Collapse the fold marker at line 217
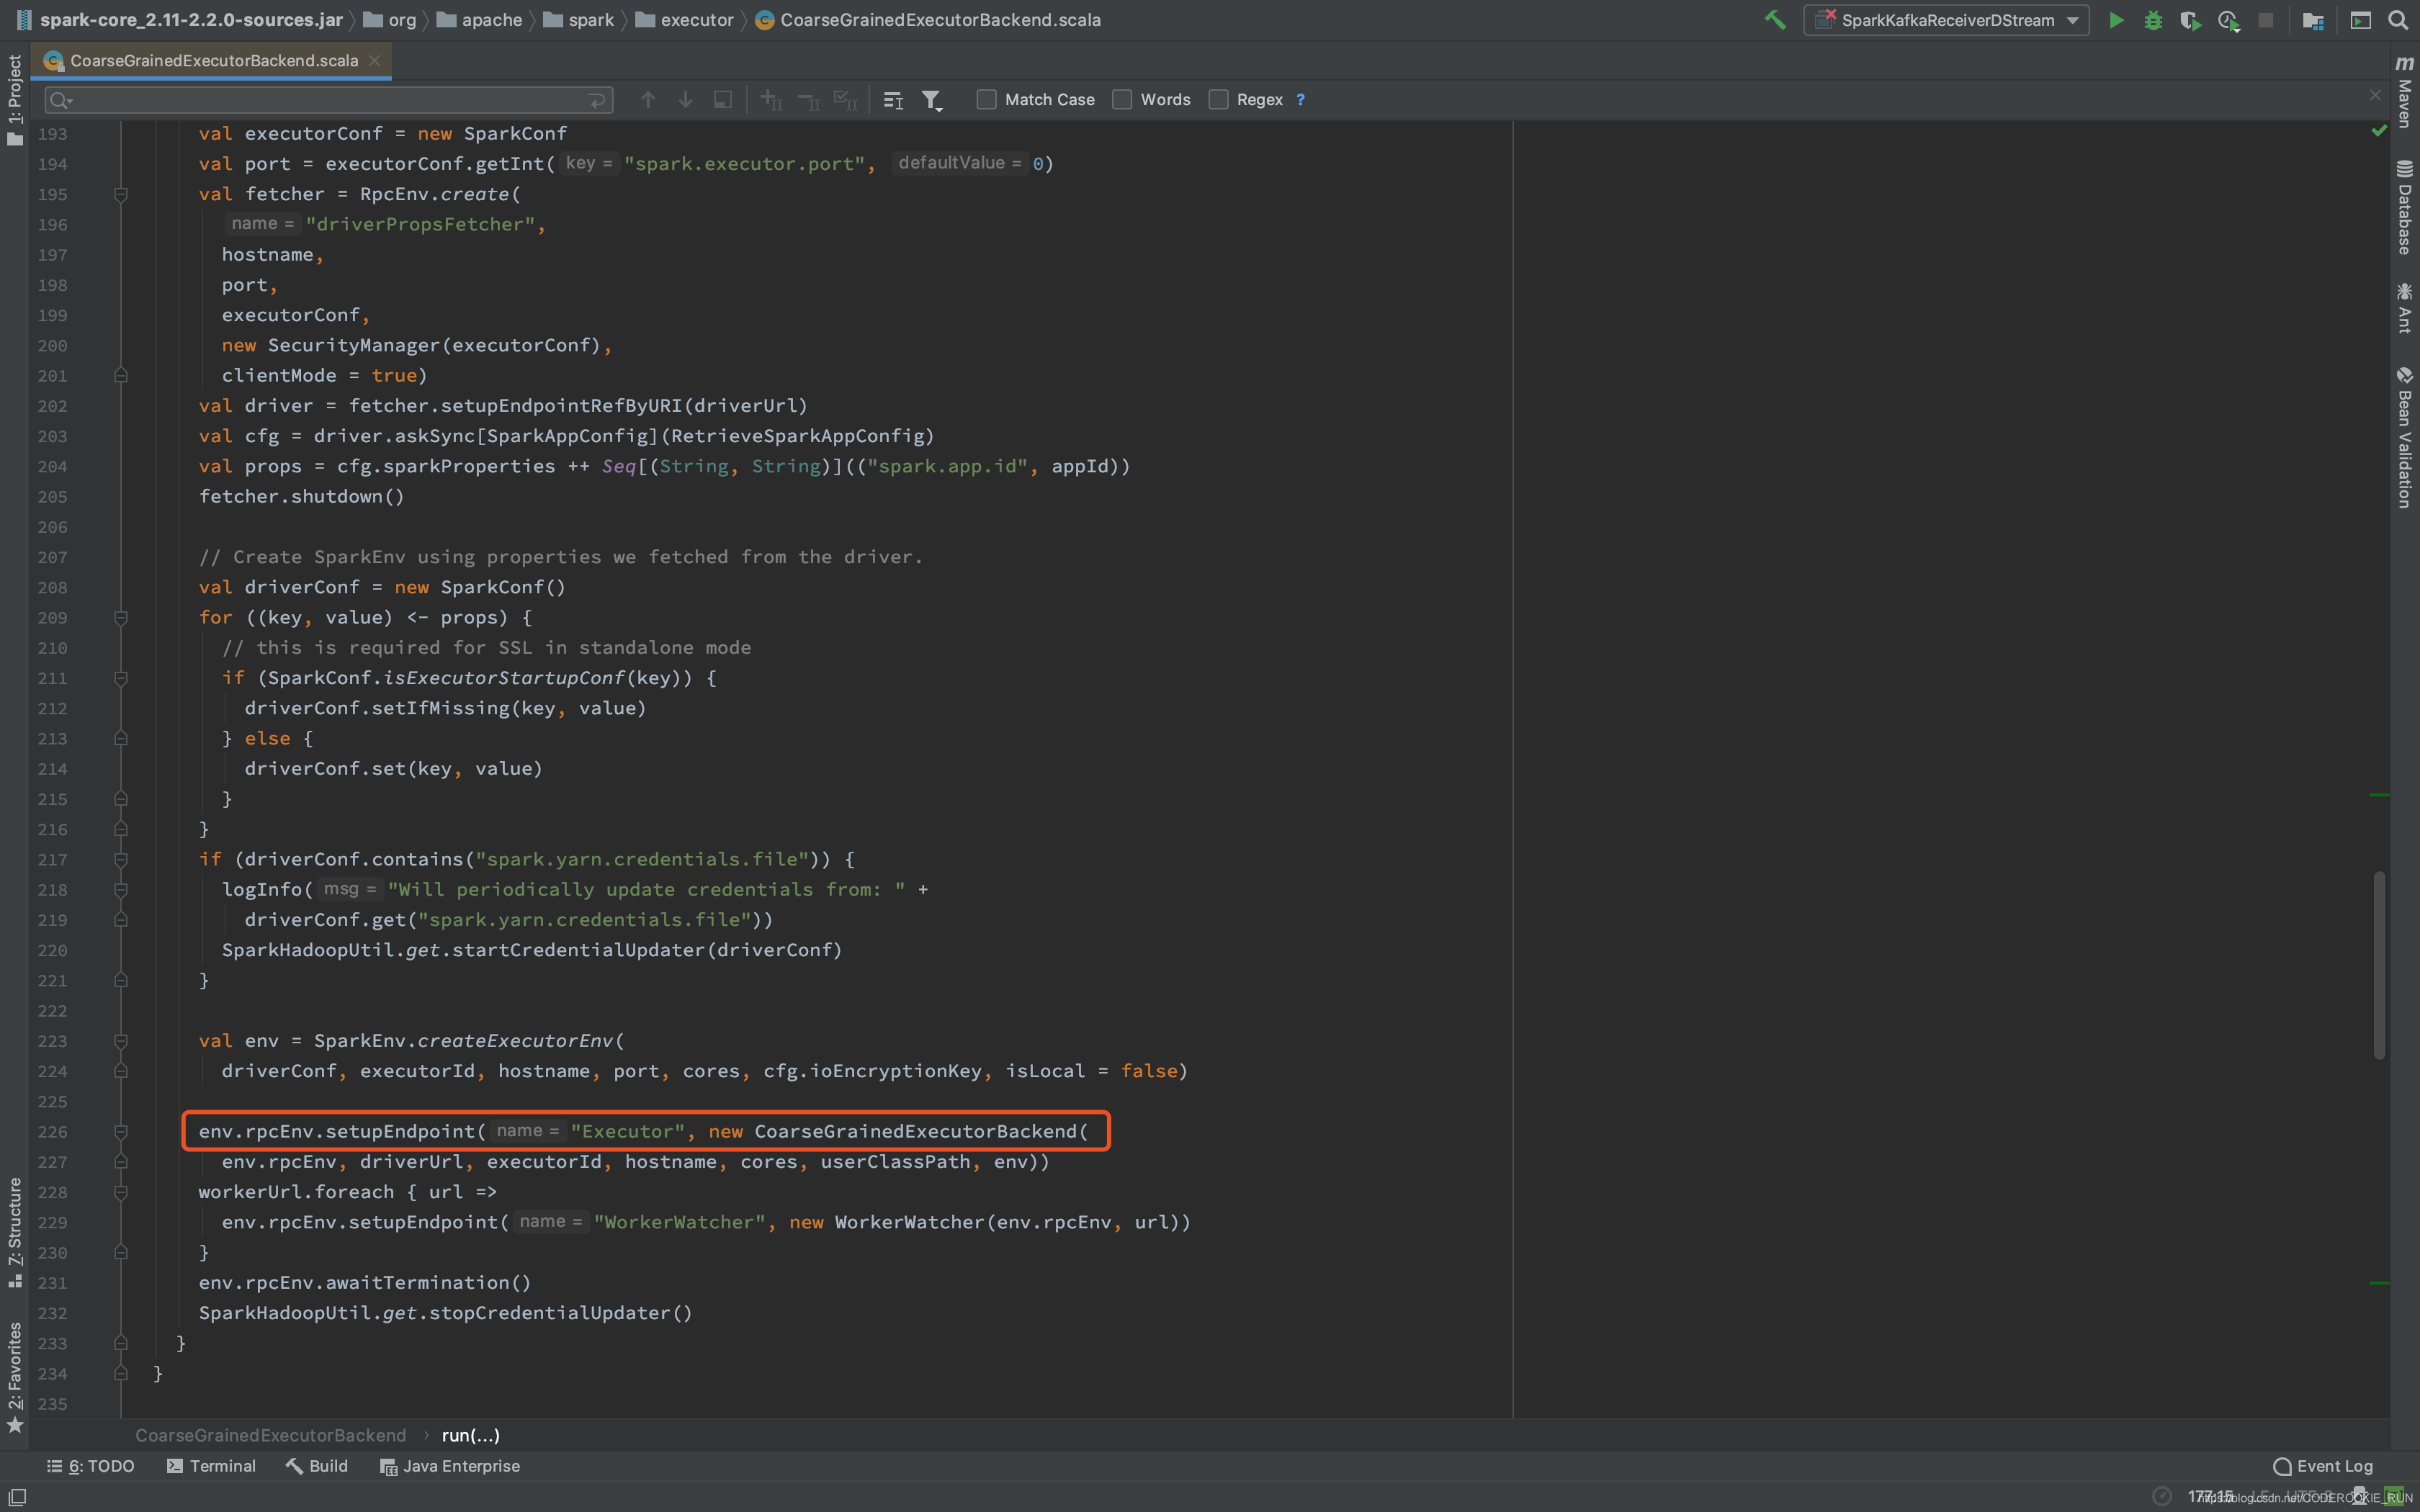 tap(121, 860)
